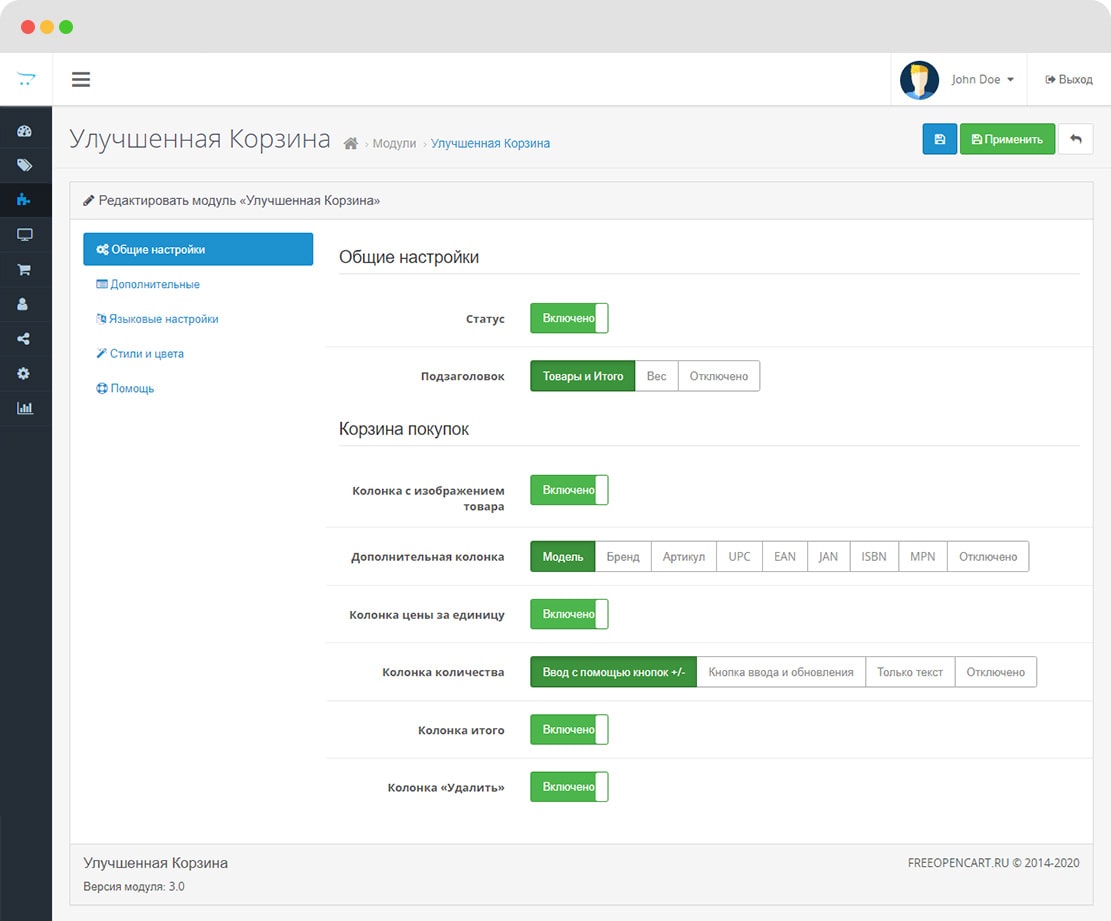Click the Выход logout link
The width and height of the screenshot is (1111, 921).
(1068, 79)
